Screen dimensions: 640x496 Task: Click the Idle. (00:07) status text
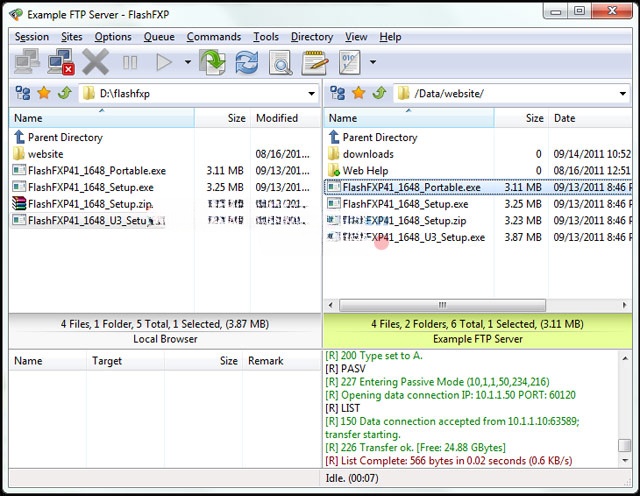point(352,478)
